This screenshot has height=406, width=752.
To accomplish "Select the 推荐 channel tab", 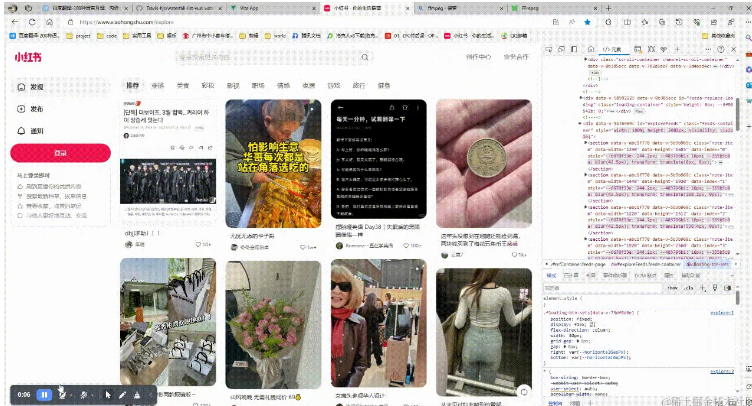I will click(x=133, y=85).
